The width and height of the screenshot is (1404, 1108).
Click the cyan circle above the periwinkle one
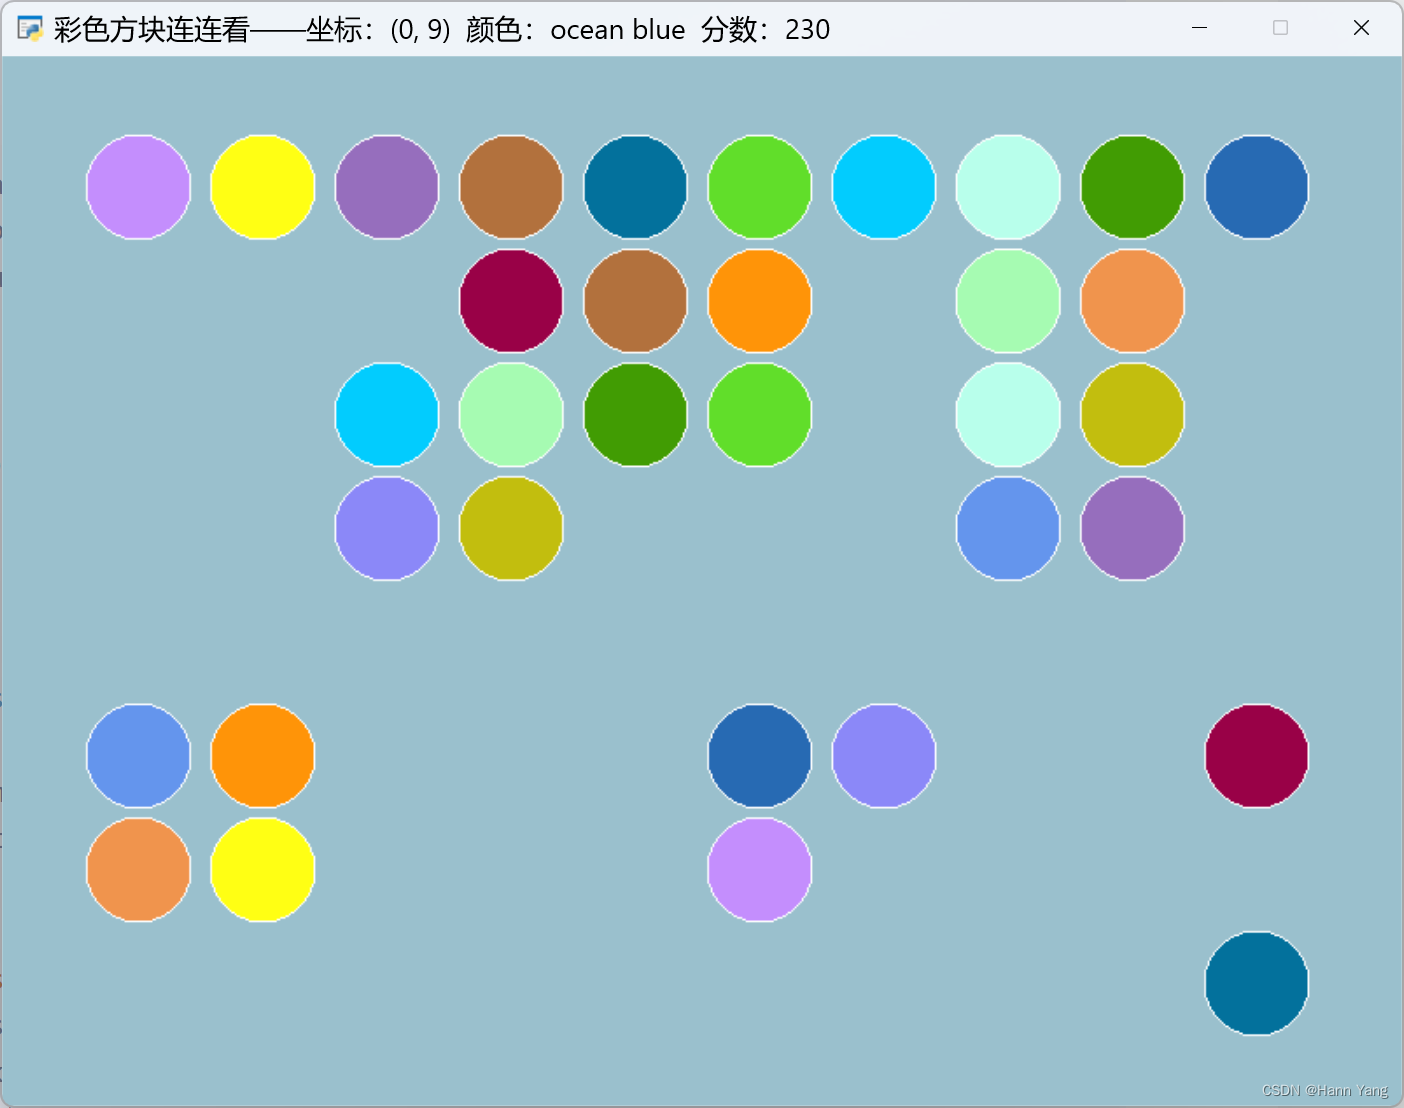387,415
